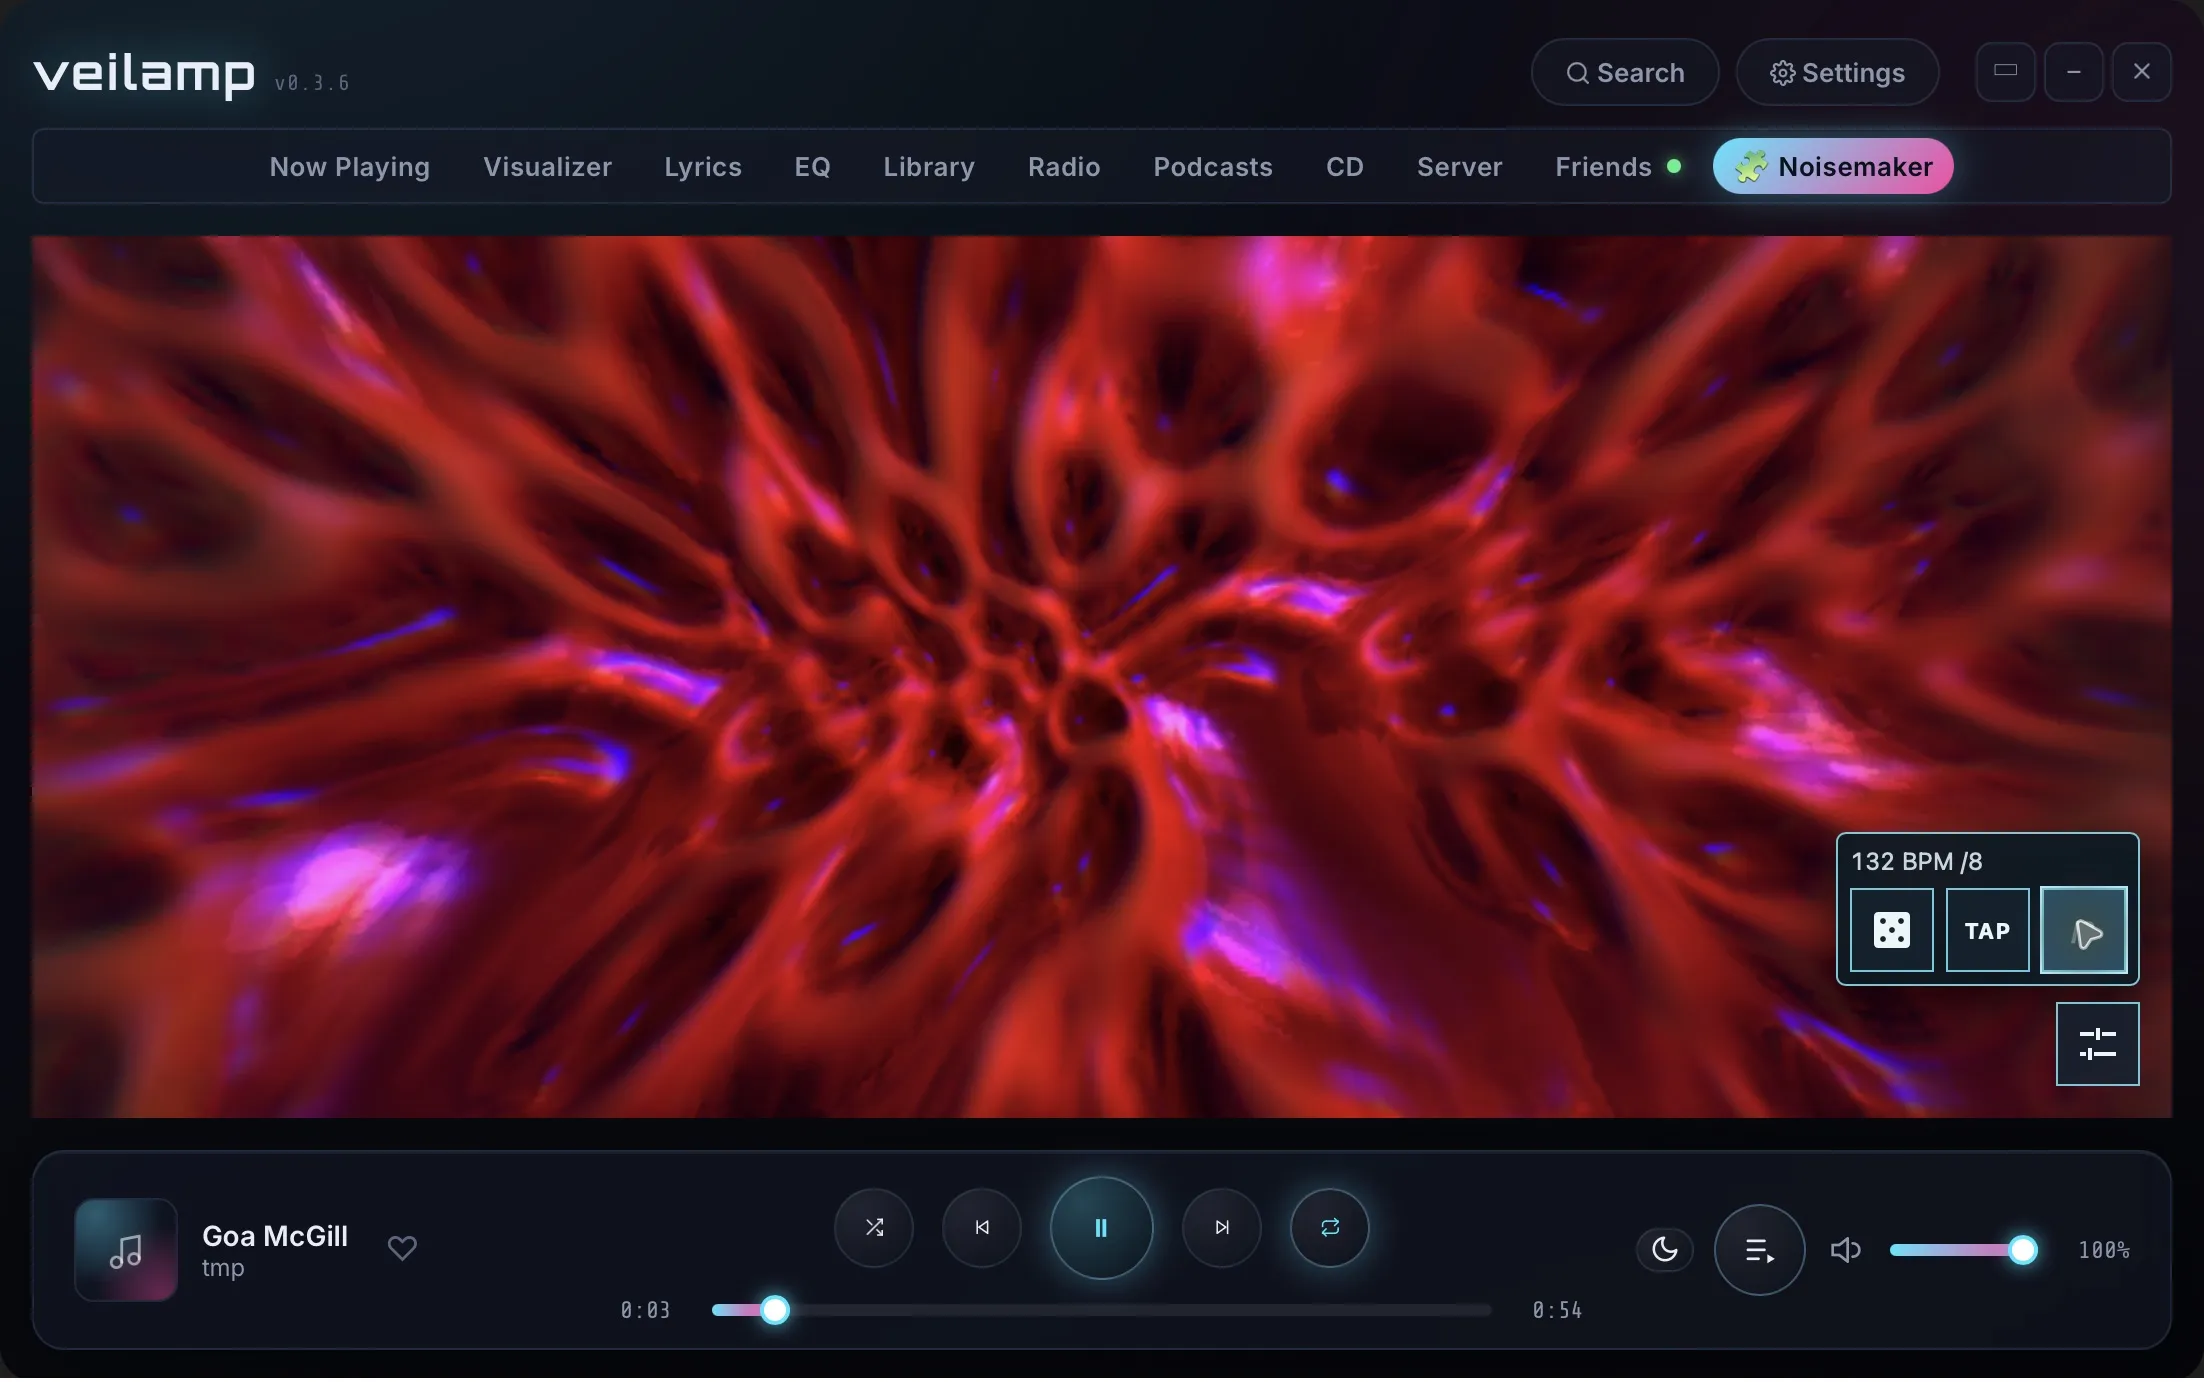Image resolution: width=2204 pixels, height=1382 pixels.
Task: Click the artist name tmp
Action: point(223,1270)
